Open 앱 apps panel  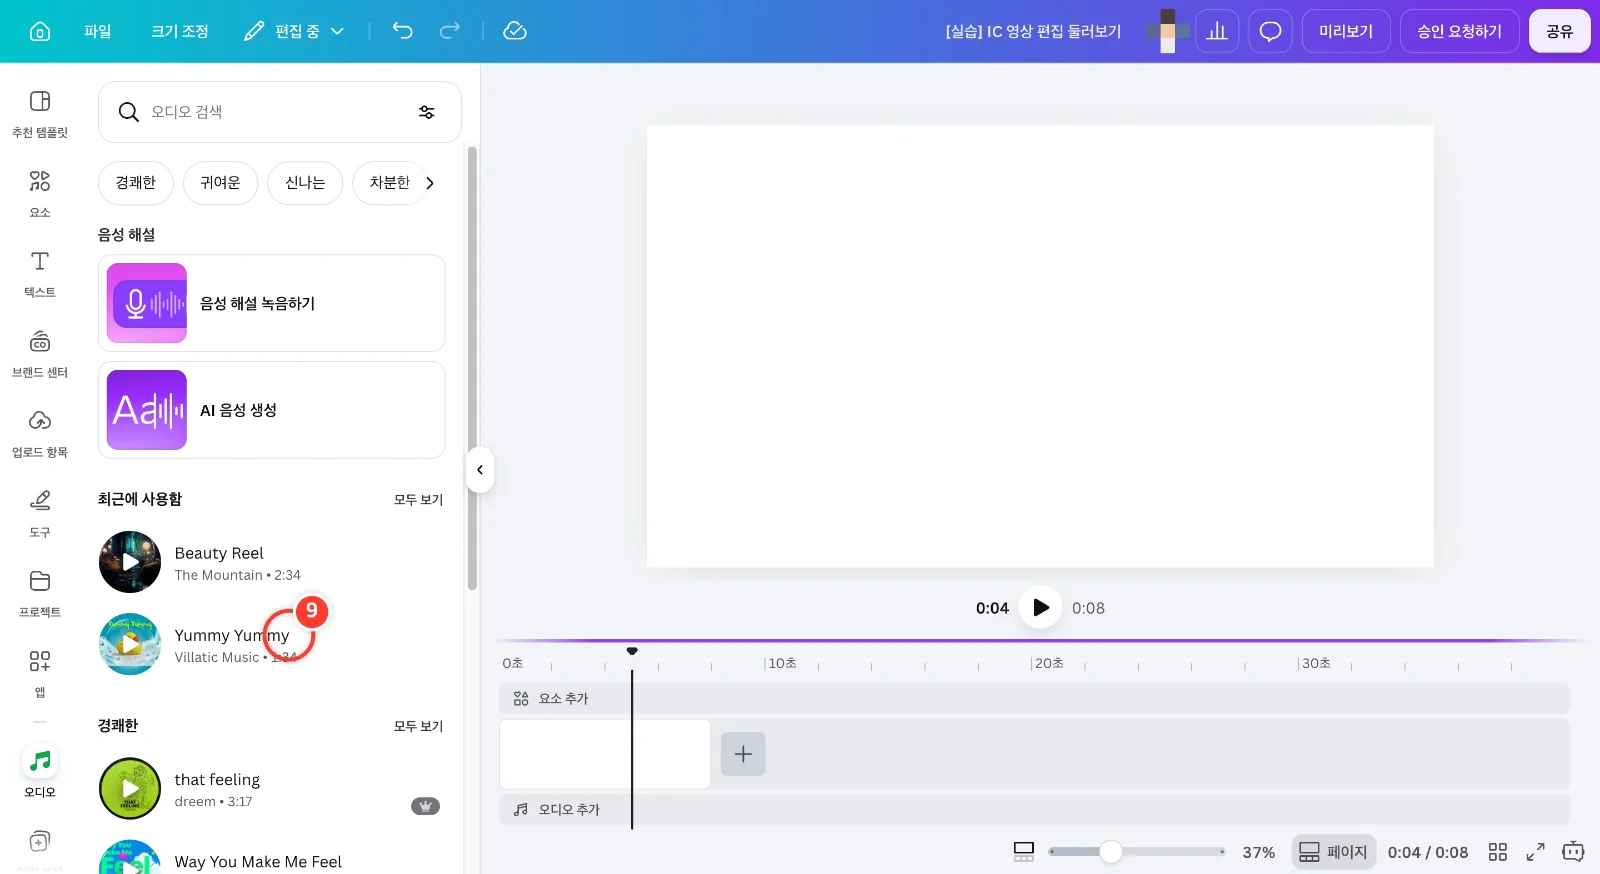(40, 673)
